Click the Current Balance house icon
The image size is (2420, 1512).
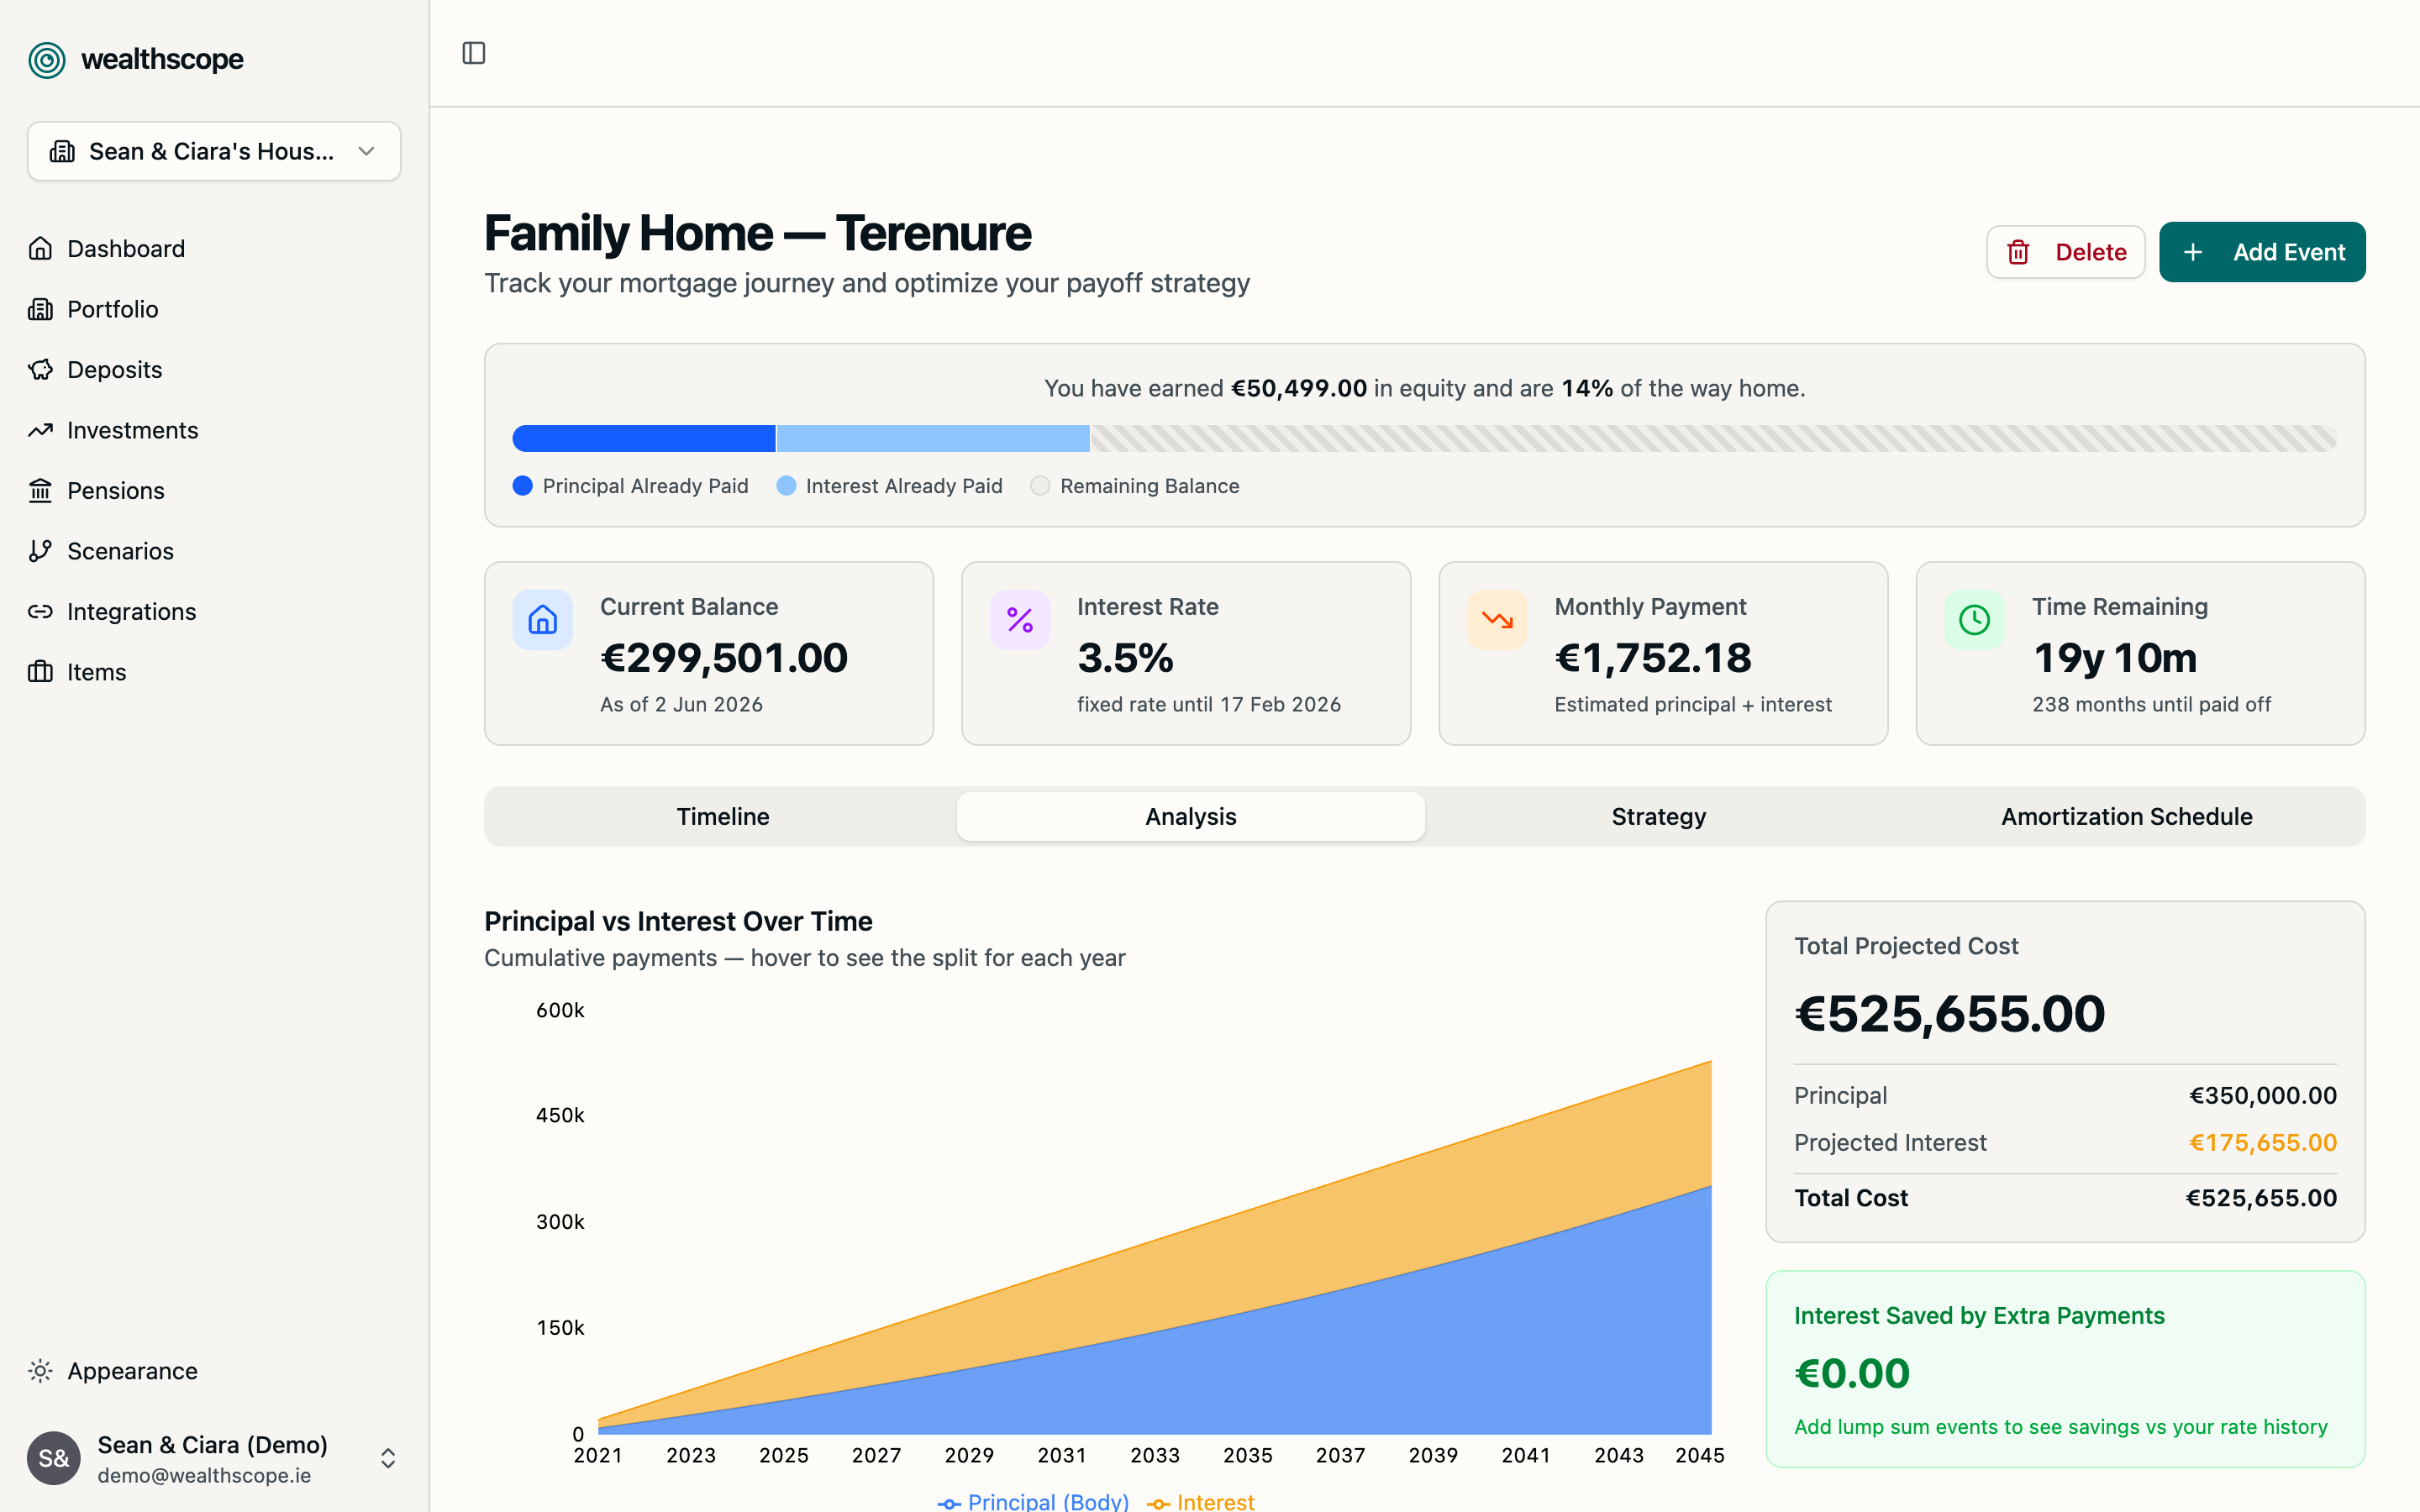pos(543,620)
